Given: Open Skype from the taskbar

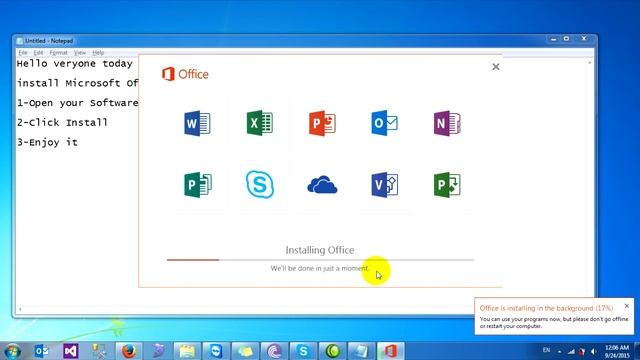Looking at the screenshot, I should (x=303, y=351).
